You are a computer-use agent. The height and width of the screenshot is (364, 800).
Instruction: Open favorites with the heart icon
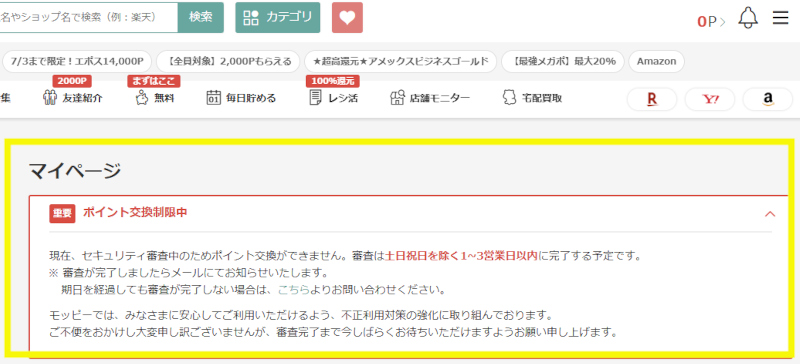click(347, 17)
